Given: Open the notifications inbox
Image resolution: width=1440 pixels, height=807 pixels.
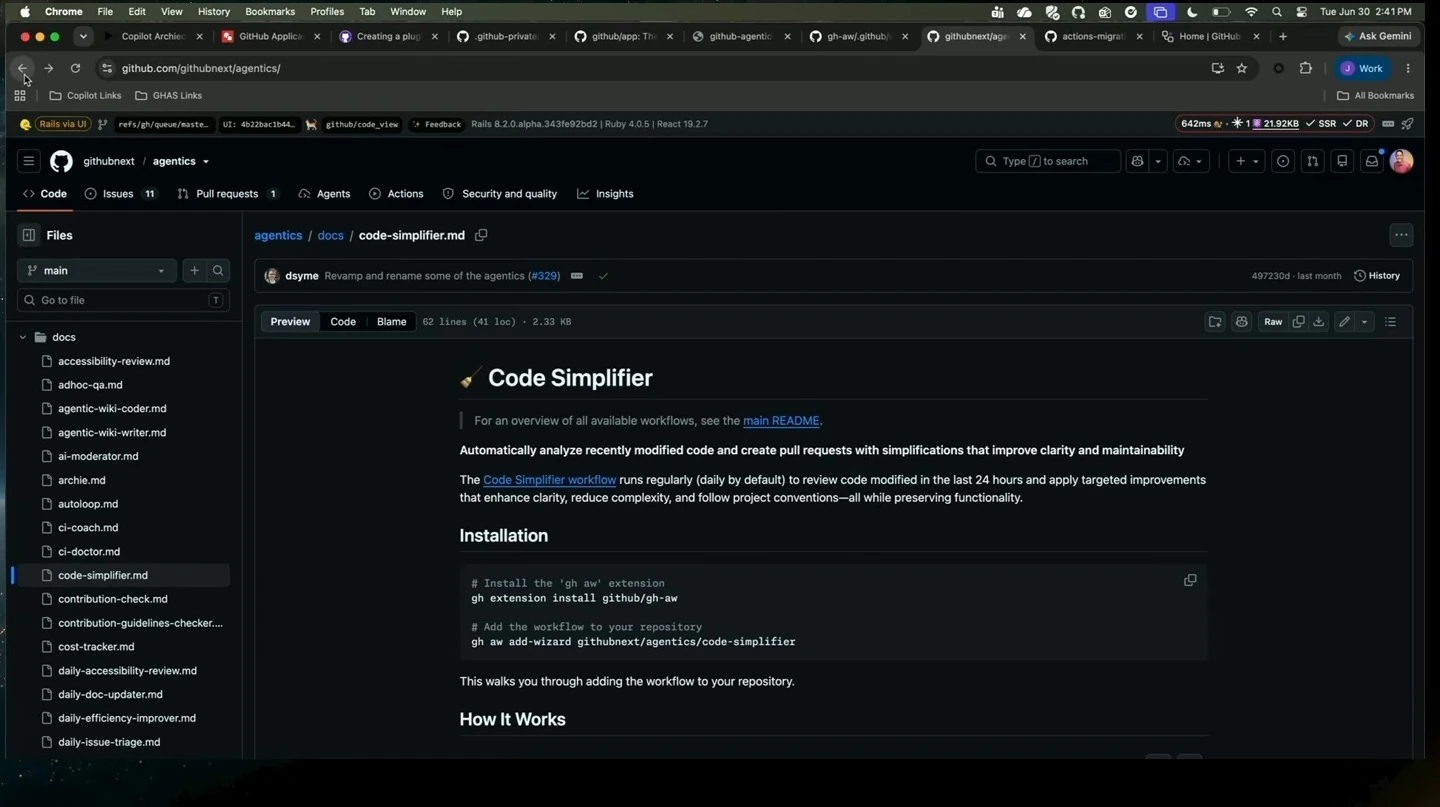Looking at the screenshot, I should [x=1372, y=161].
